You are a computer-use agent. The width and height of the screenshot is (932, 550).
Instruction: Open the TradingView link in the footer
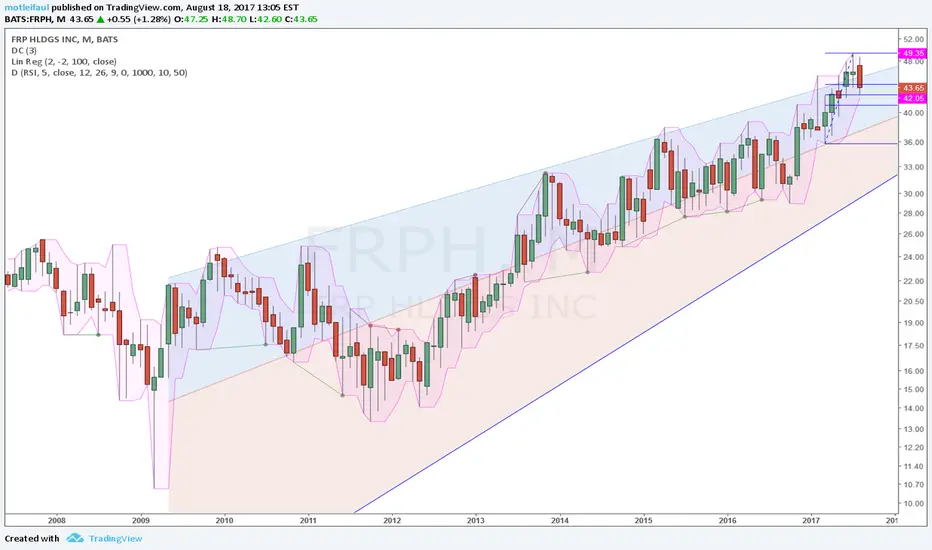(115, 538)
